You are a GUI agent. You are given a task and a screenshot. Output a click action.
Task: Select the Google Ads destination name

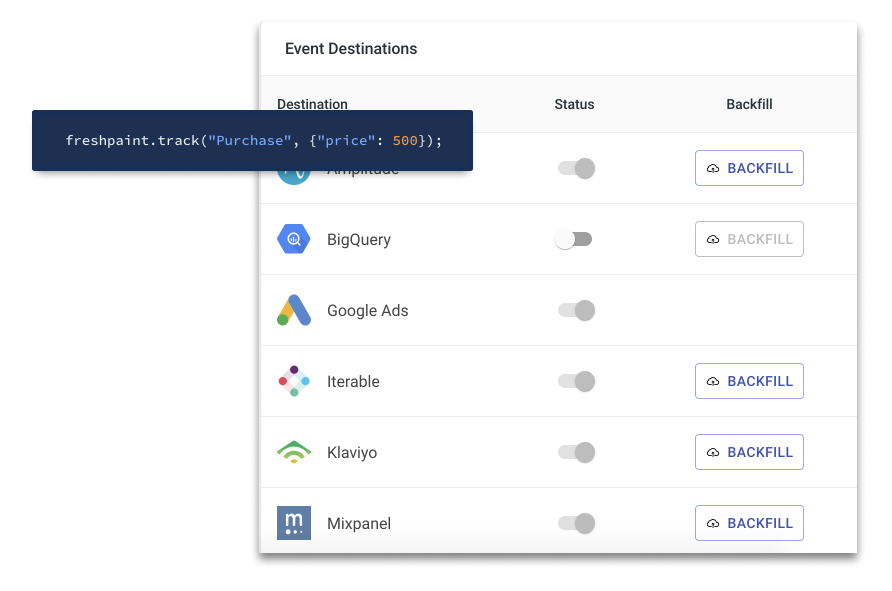click(367, 311)
